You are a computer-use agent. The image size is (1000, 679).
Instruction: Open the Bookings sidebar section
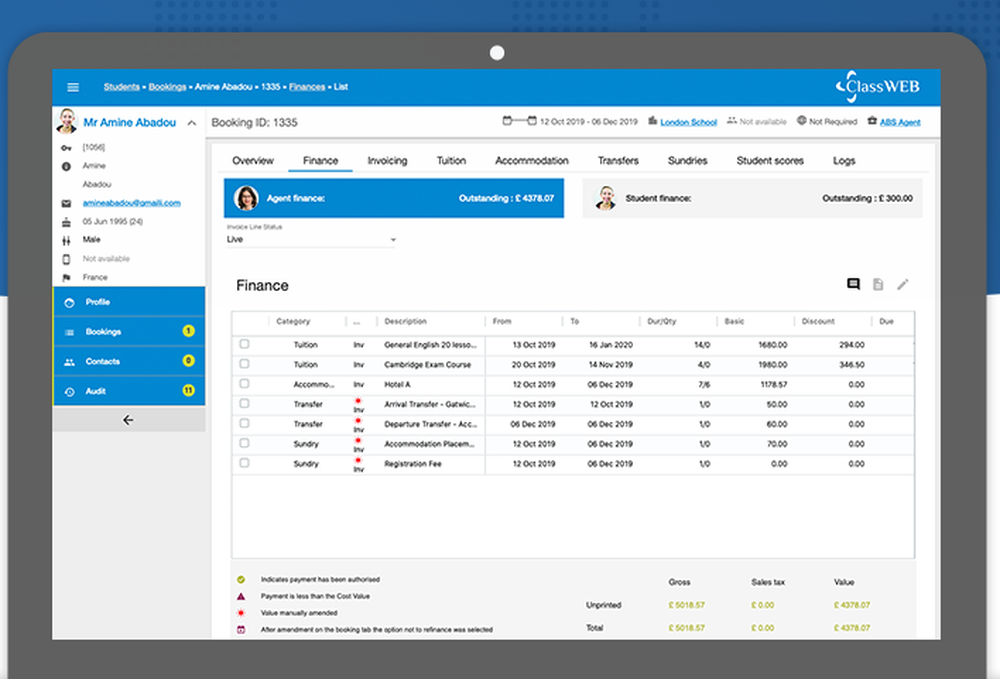click(129, 332)
